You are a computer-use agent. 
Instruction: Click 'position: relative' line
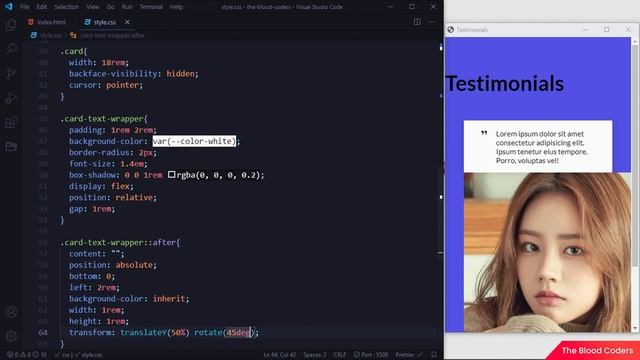click(113, 198)
